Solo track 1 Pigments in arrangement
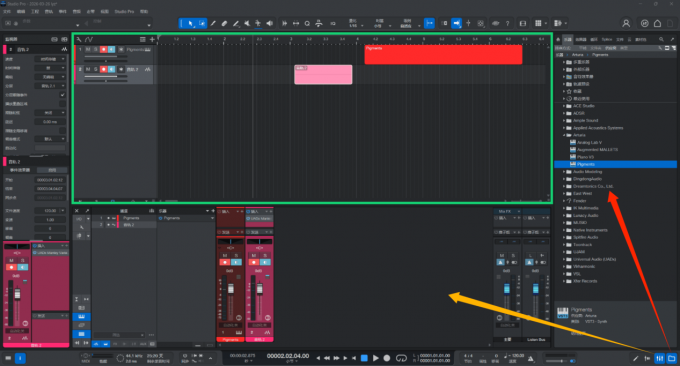This screenshot has height=366, width=680. [95, 50]
